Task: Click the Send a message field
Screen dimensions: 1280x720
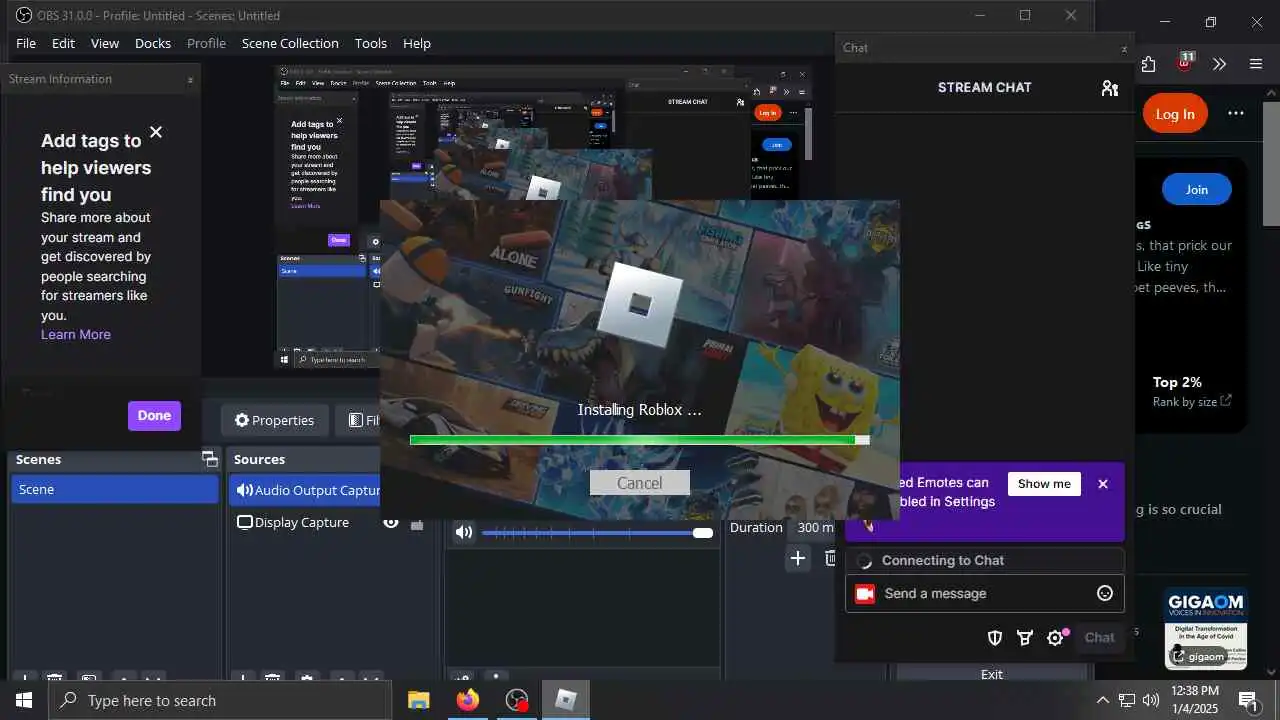Action: [x=985, y=594]
